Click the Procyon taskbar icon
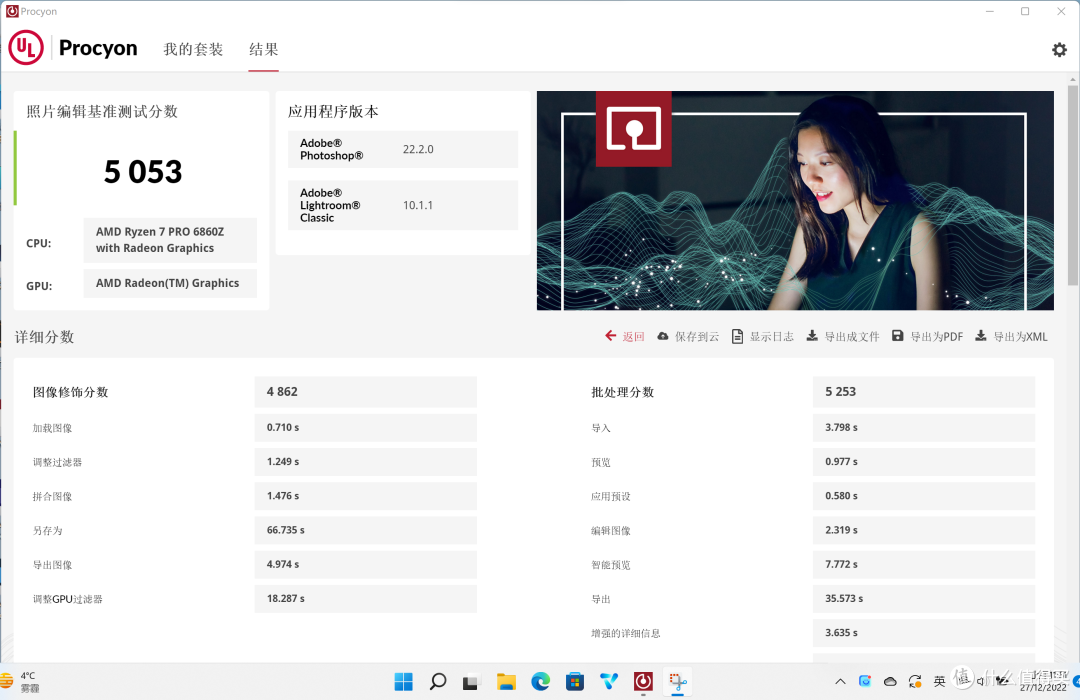Image resolution: width=1080 pixels, height=700 pixels. pyautogui.click(x=643, y=681)
